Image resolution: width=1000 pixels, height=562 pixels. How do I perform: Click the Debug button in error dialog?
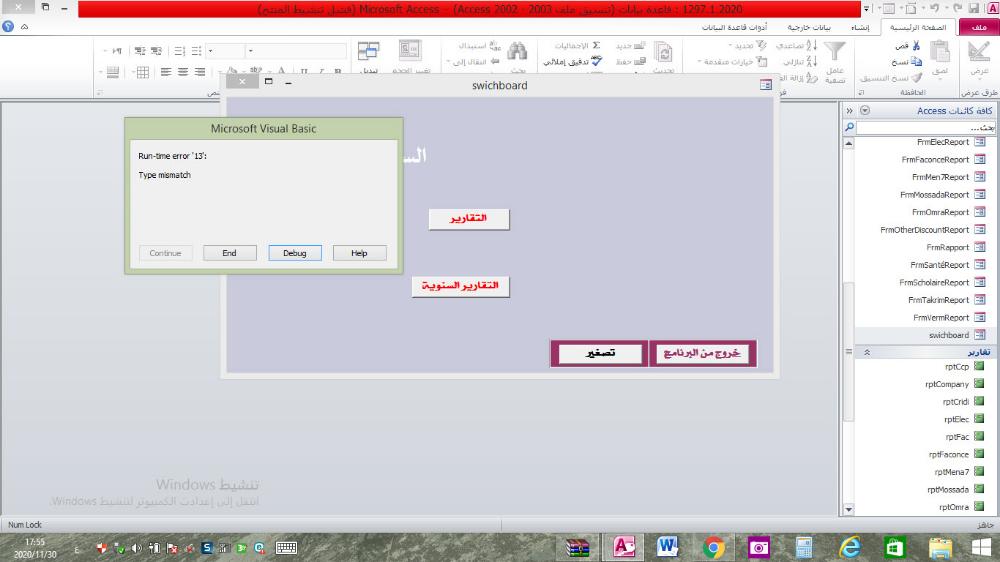pos(295,253)
